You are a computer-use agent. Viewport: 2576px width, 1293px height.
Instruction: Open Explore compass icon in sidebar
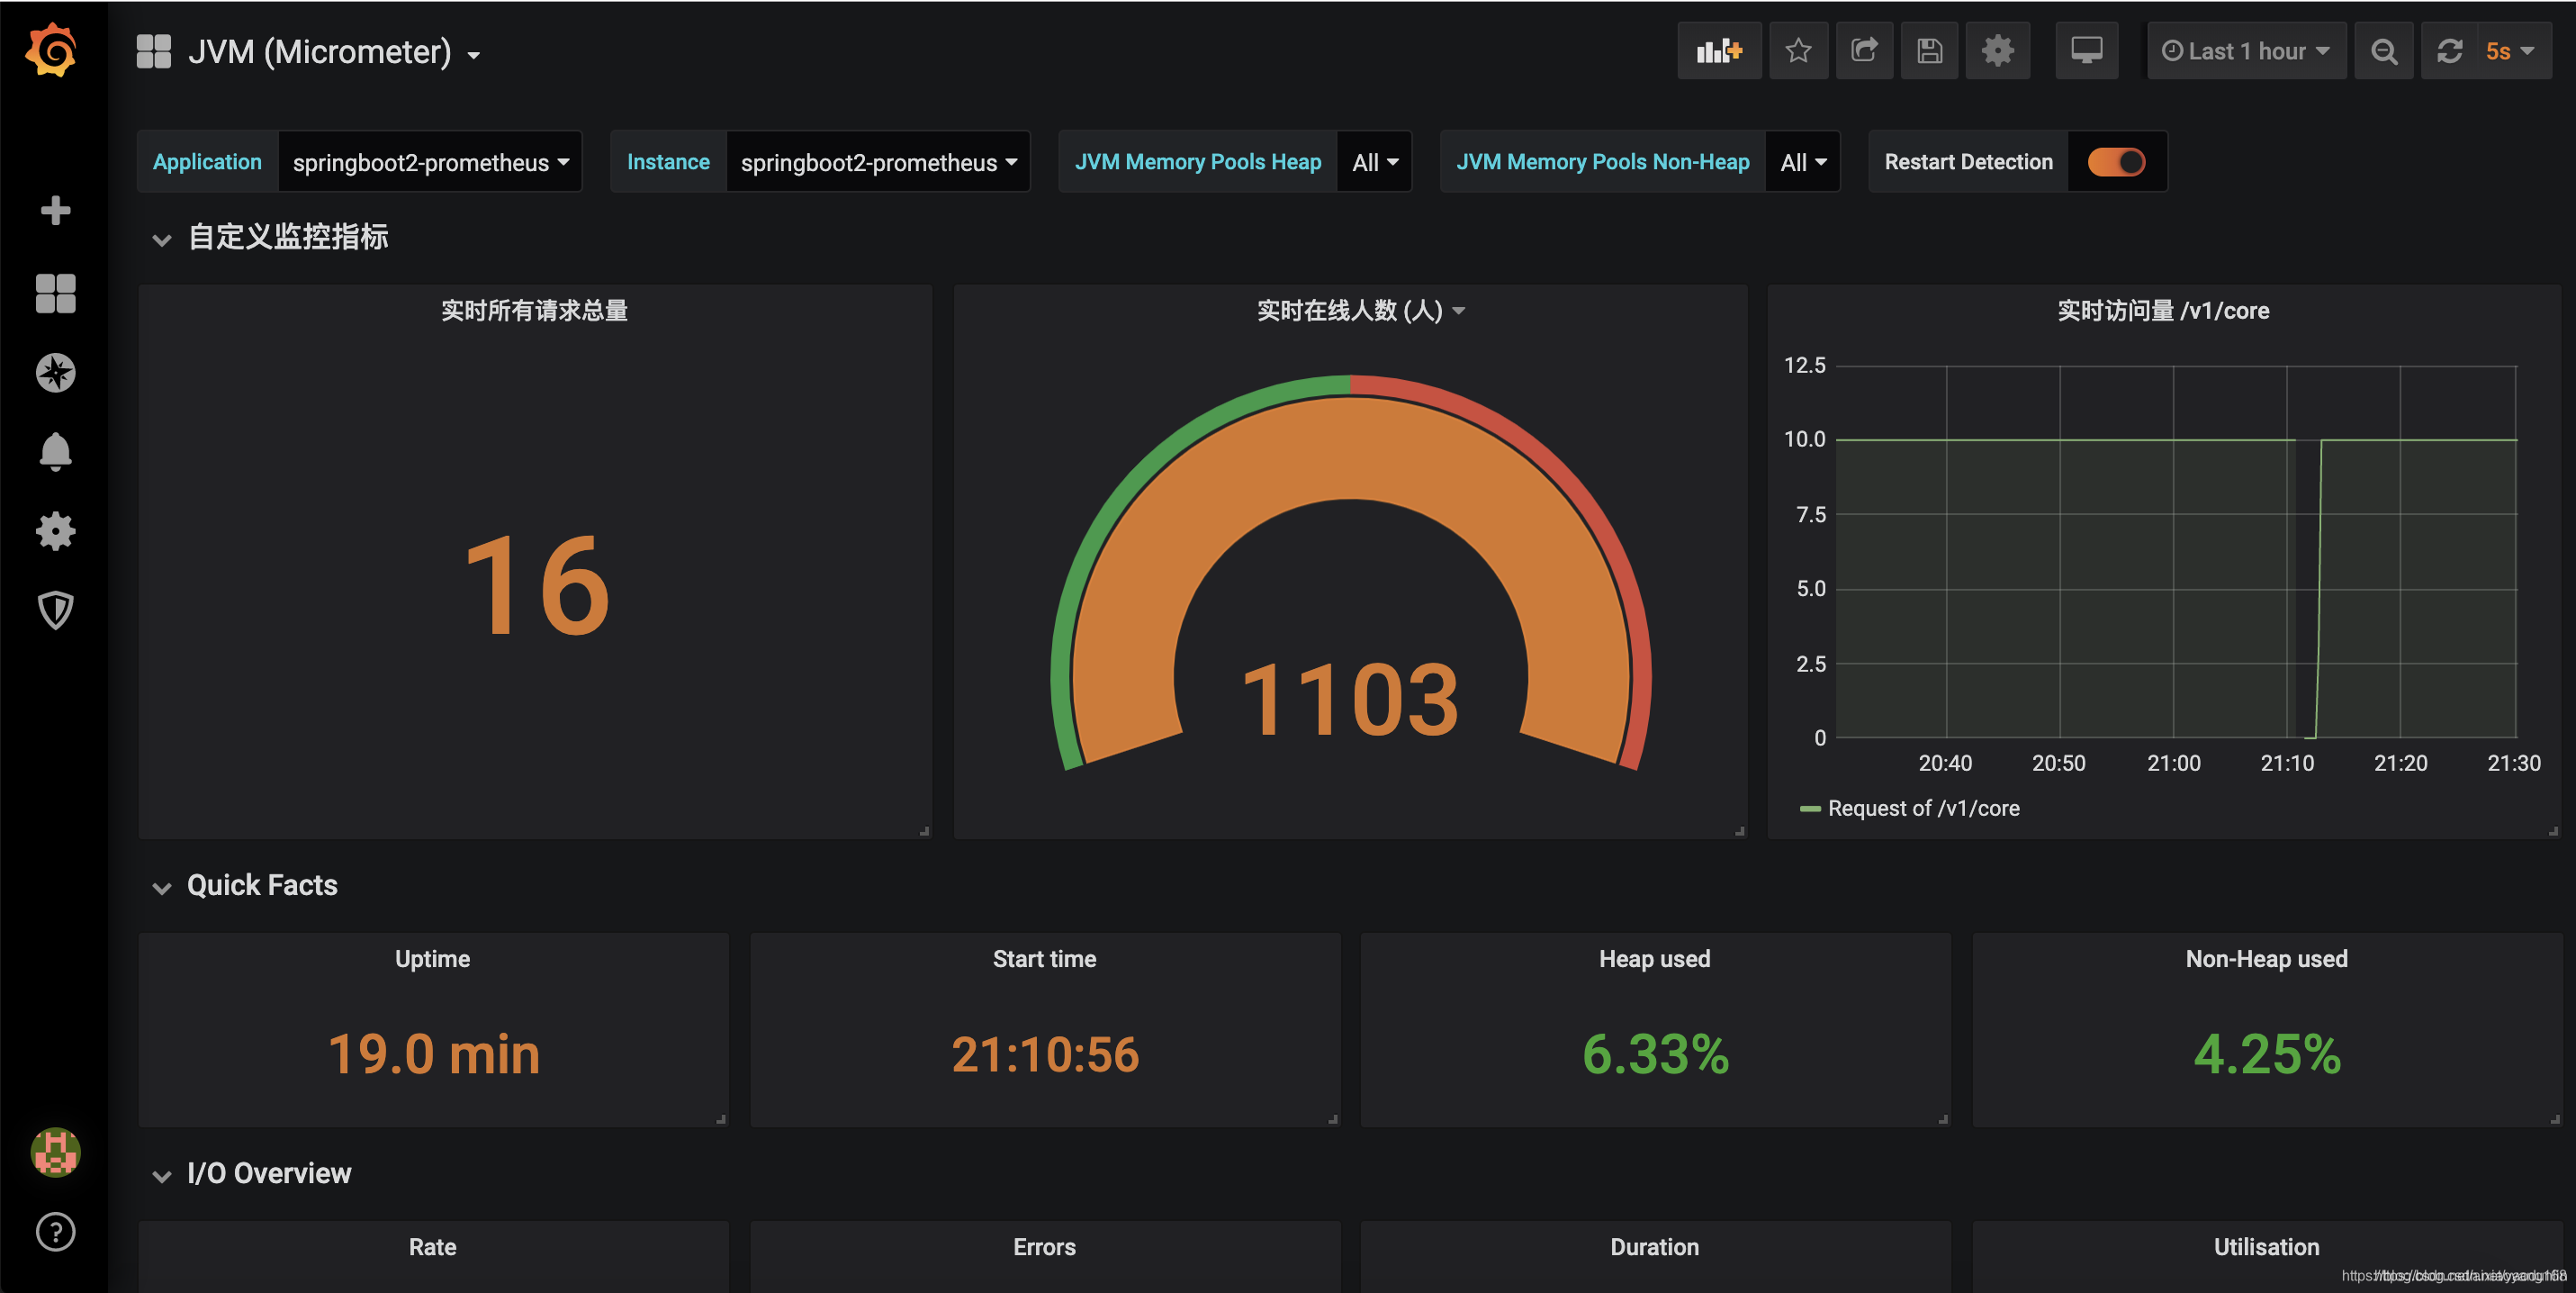(x=56, y=373)
